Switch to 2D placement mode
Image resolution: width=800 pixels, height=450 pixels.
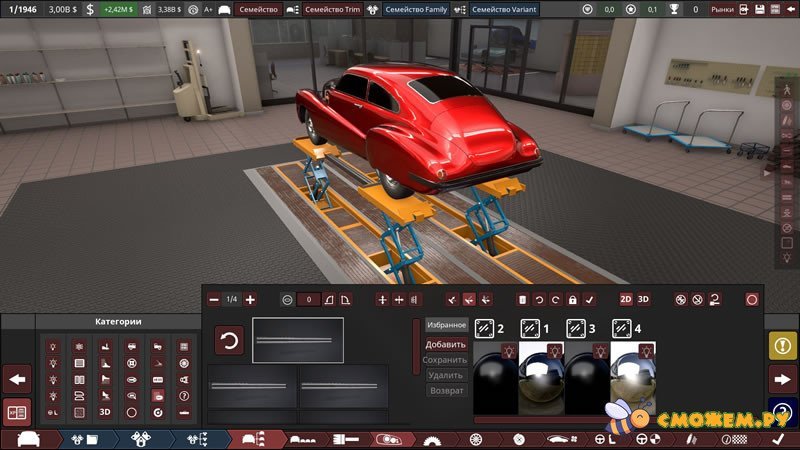(x=626, y=299)
